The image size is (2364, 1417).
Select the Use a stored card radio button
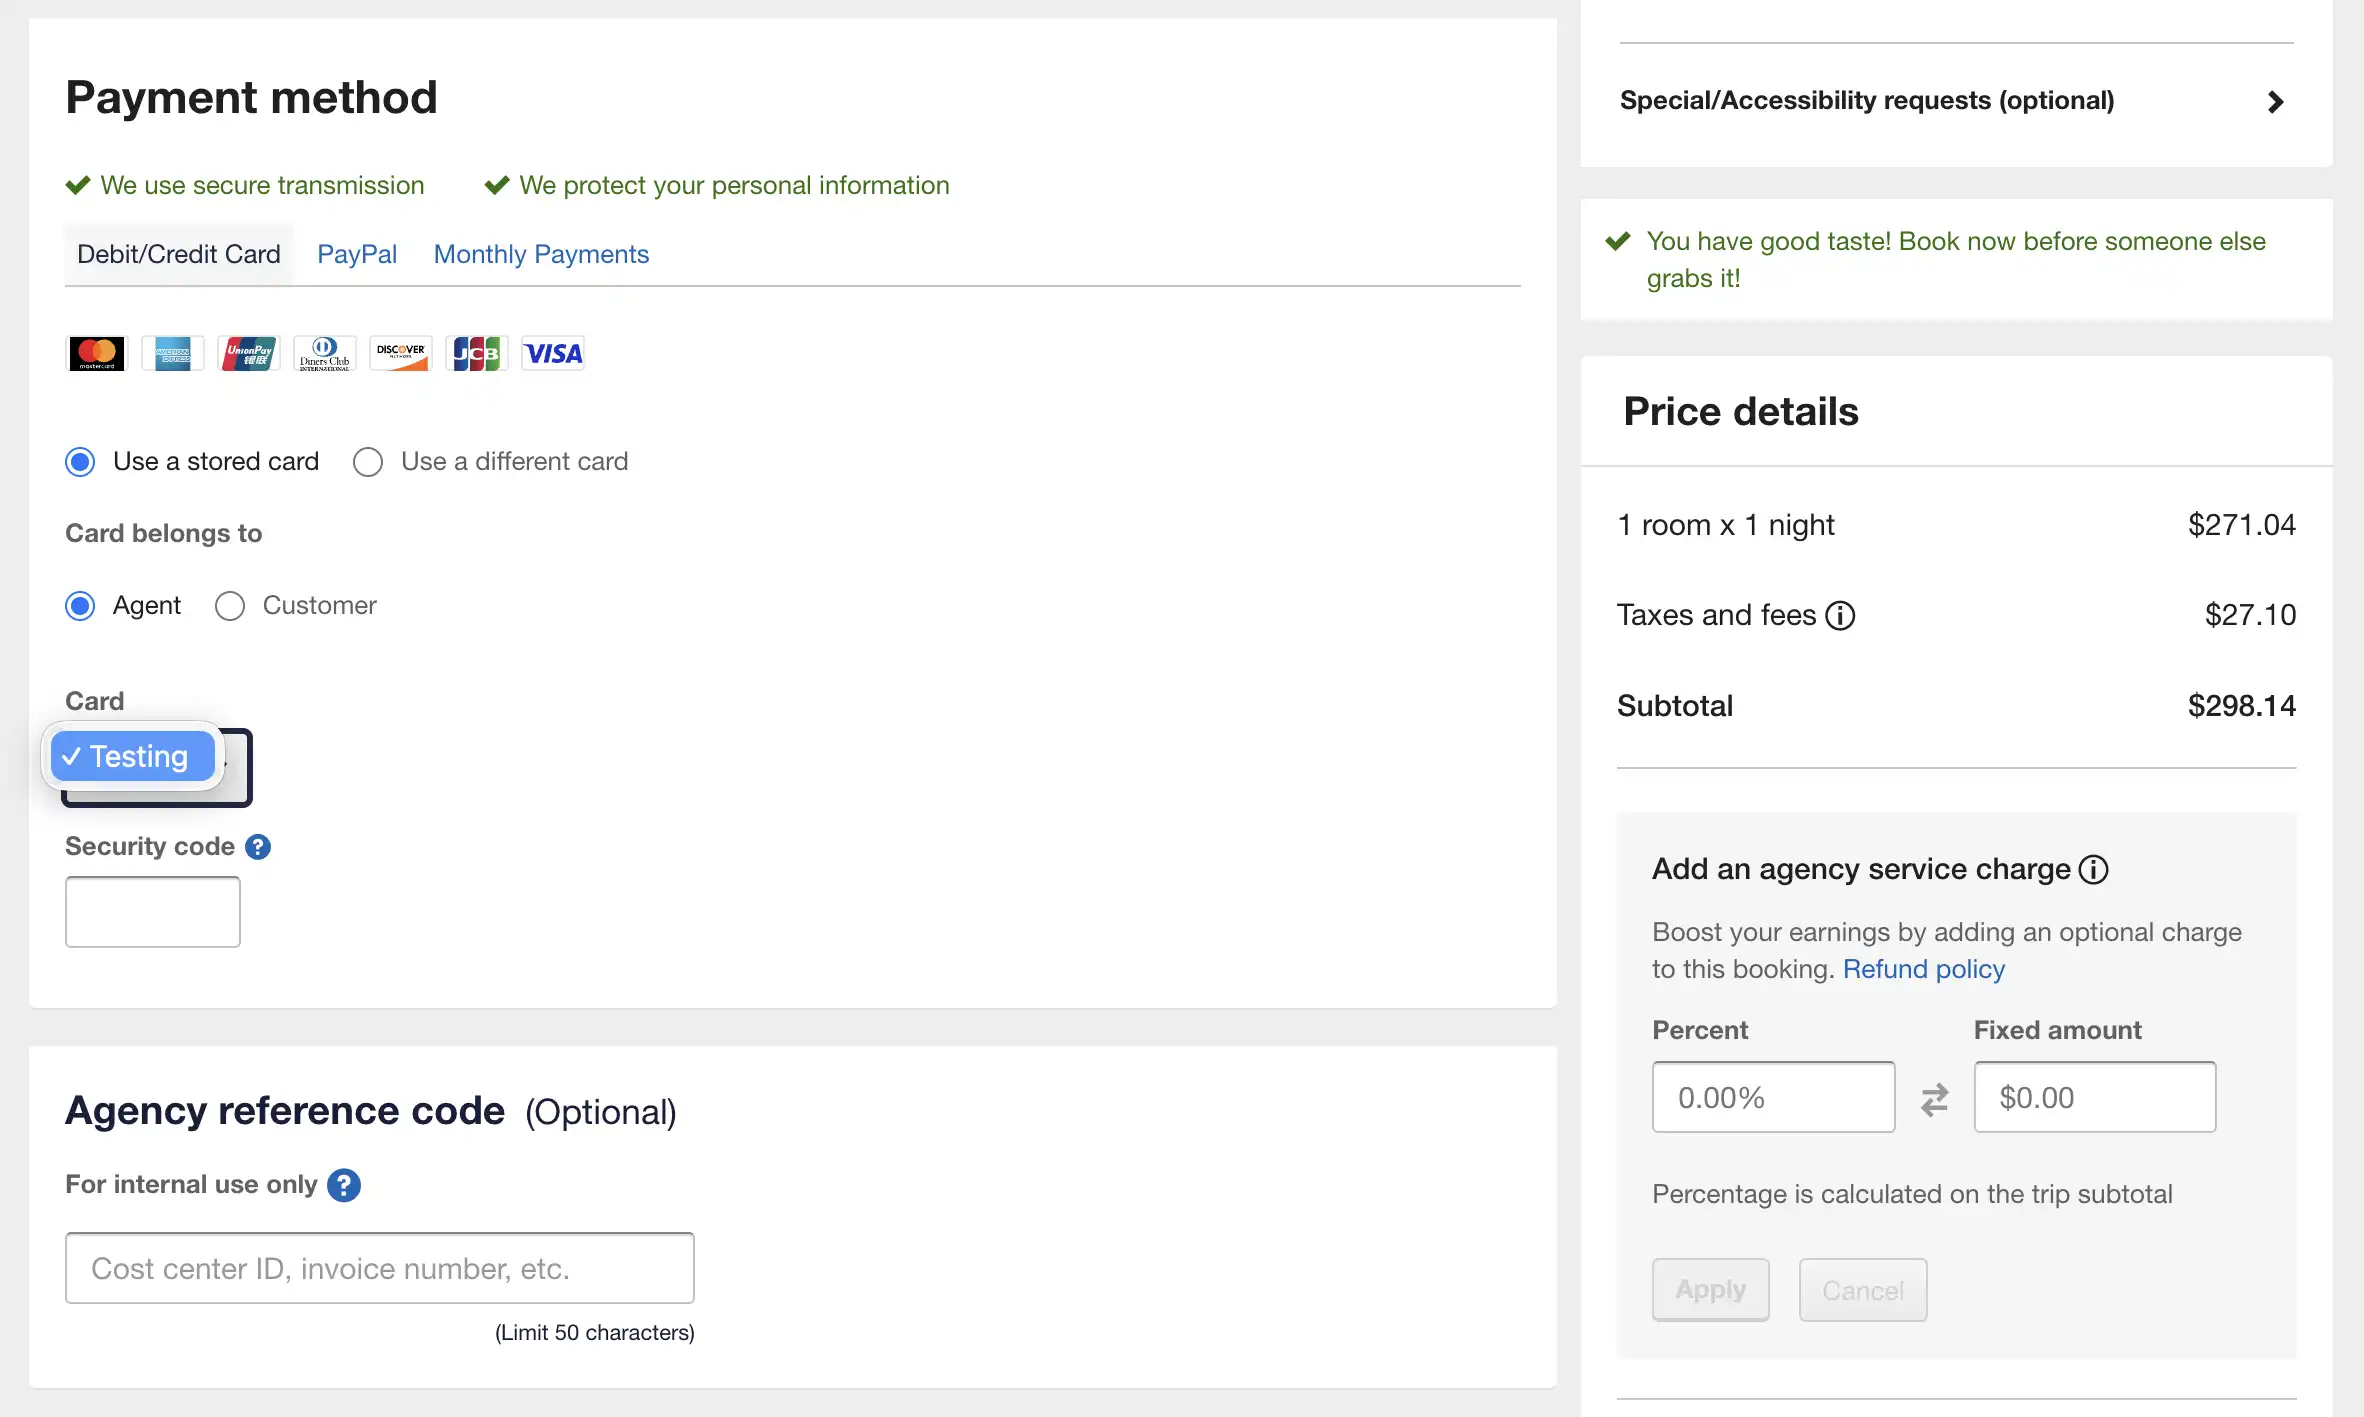[x=80, y=462]
